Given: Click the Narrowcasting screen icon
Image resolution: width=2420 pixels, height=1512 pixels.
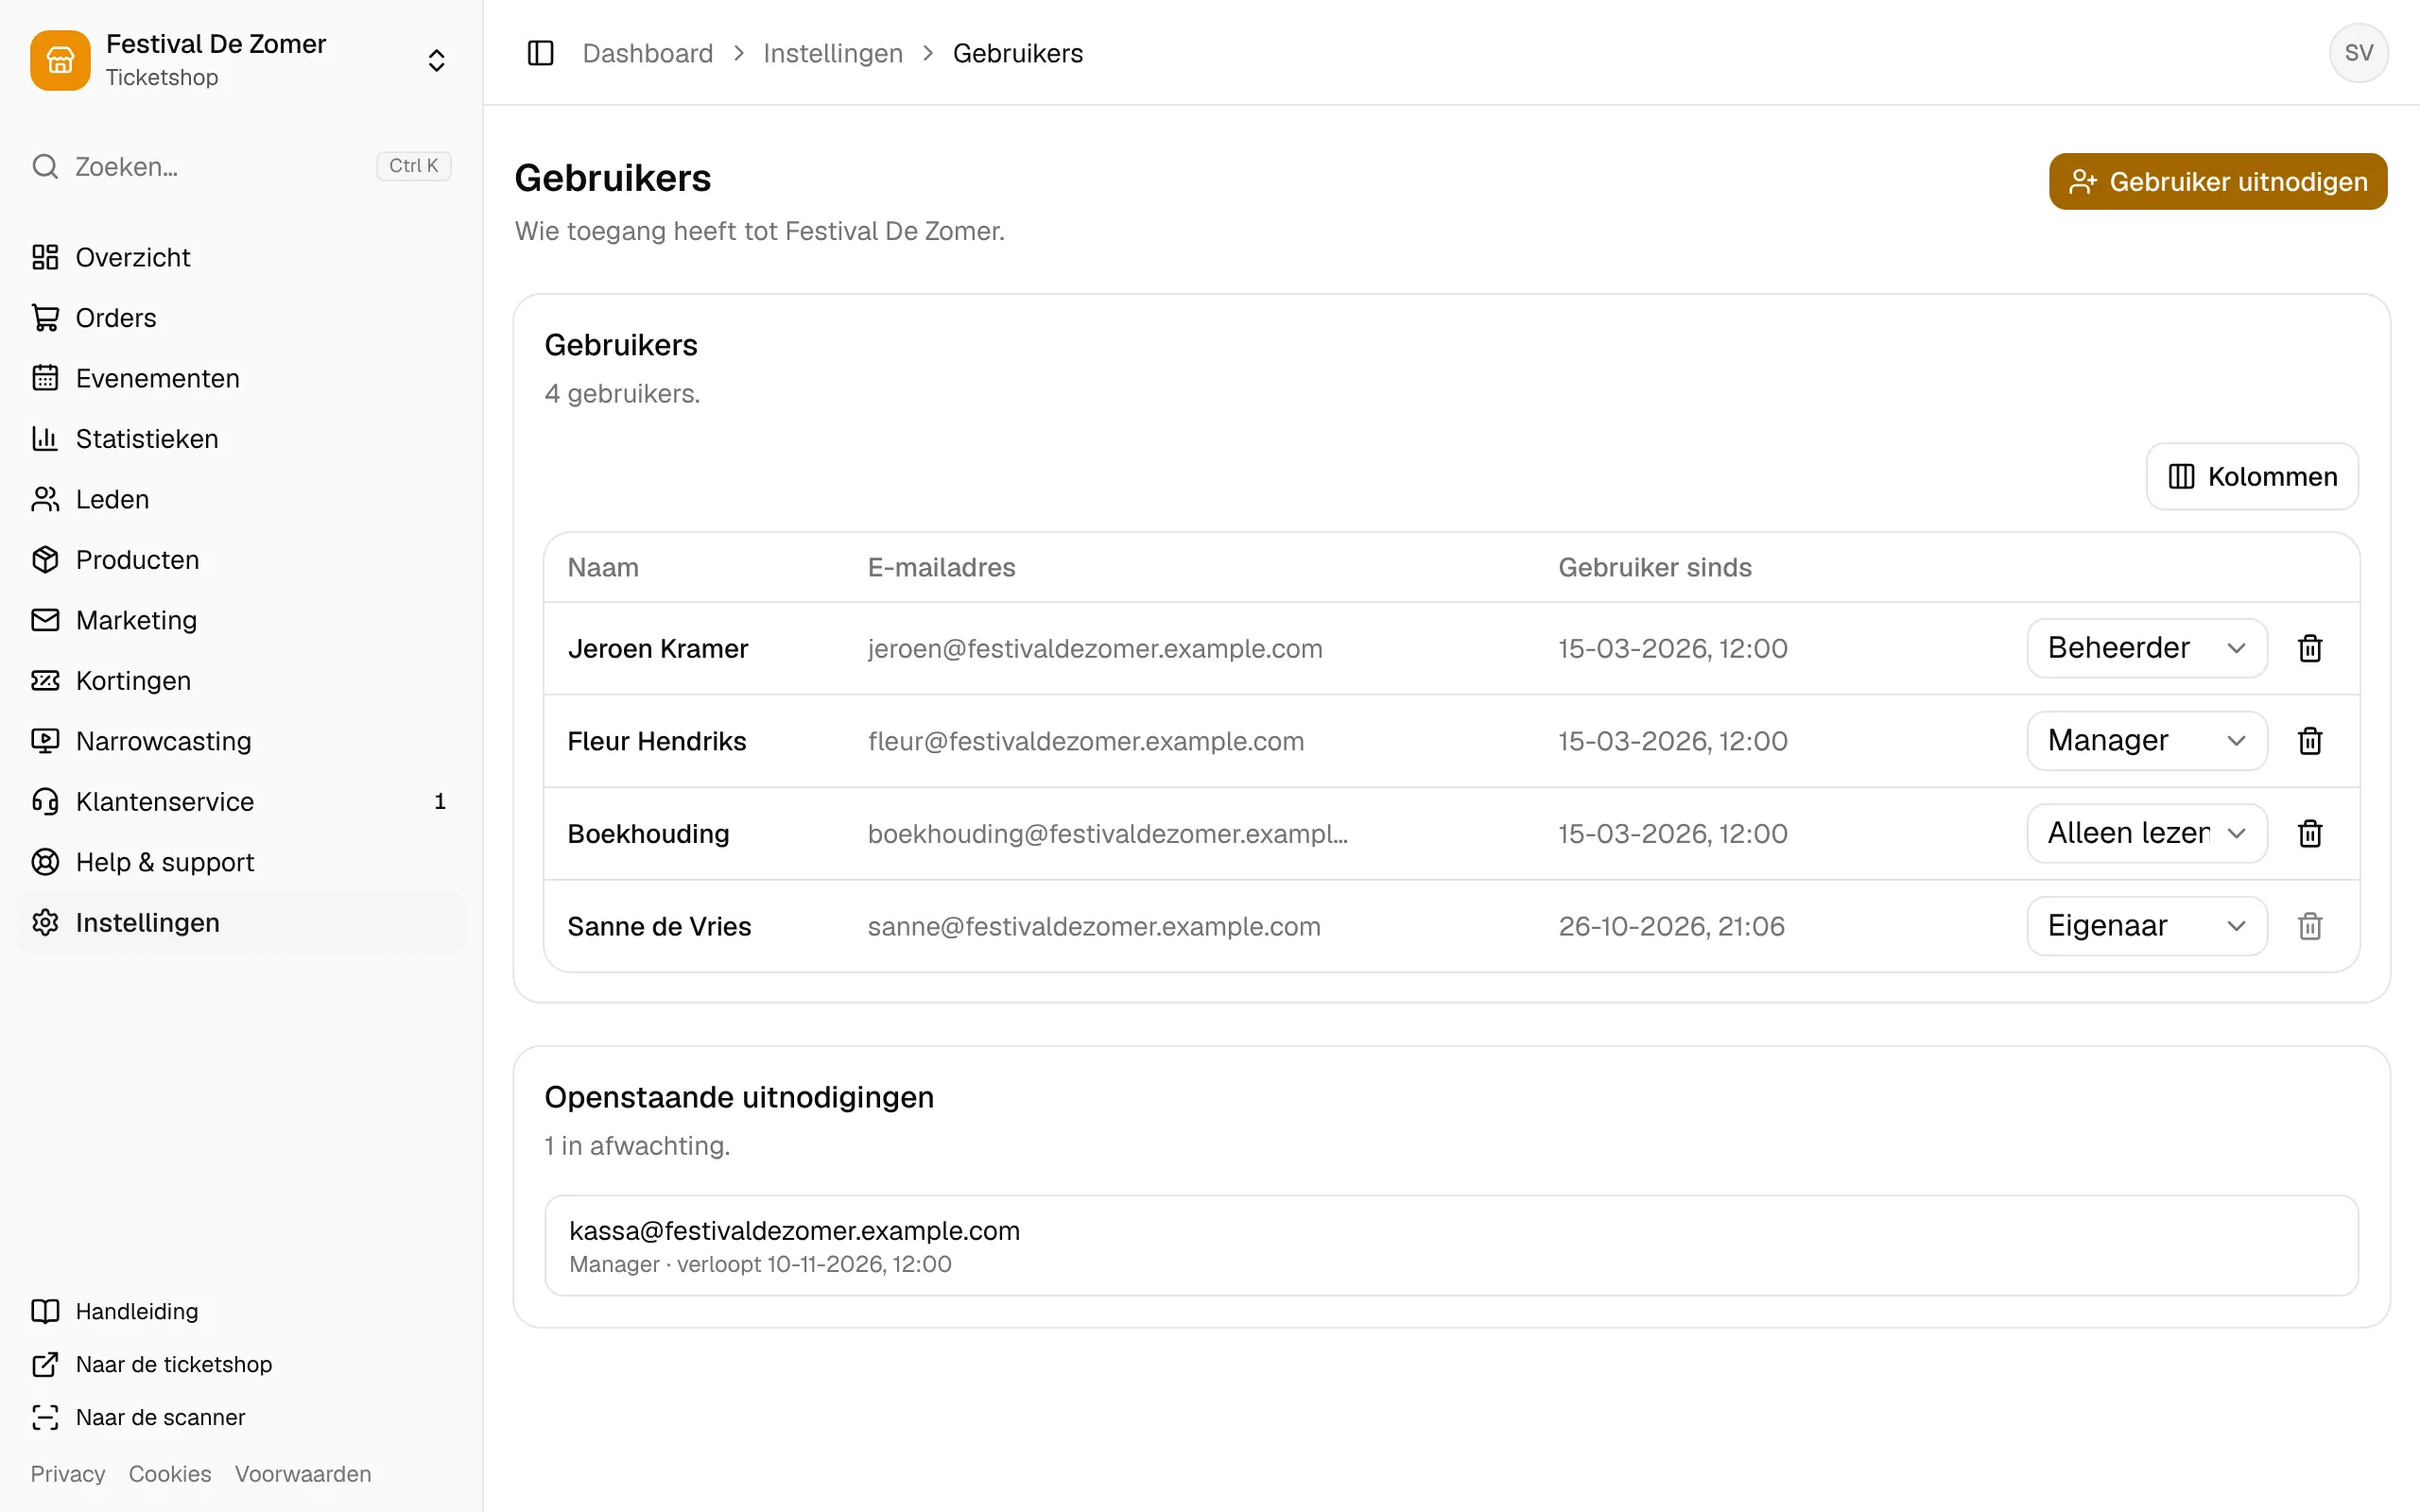Looking at the screenshot, I should tap(45, 741).
